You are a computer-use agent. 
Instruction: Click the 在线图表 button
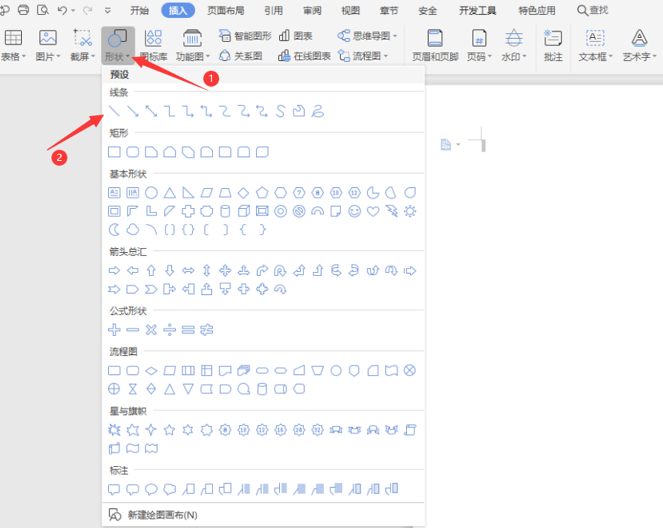tap(304, 56)
